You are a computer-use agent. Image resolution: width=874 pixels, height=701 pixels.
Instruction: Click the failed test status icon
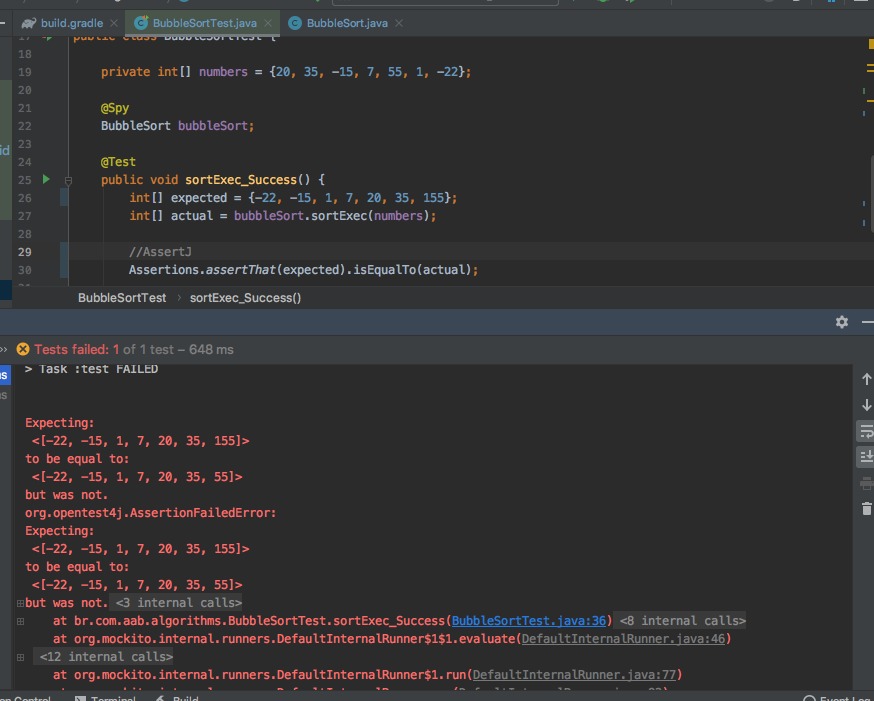(23, 349)
